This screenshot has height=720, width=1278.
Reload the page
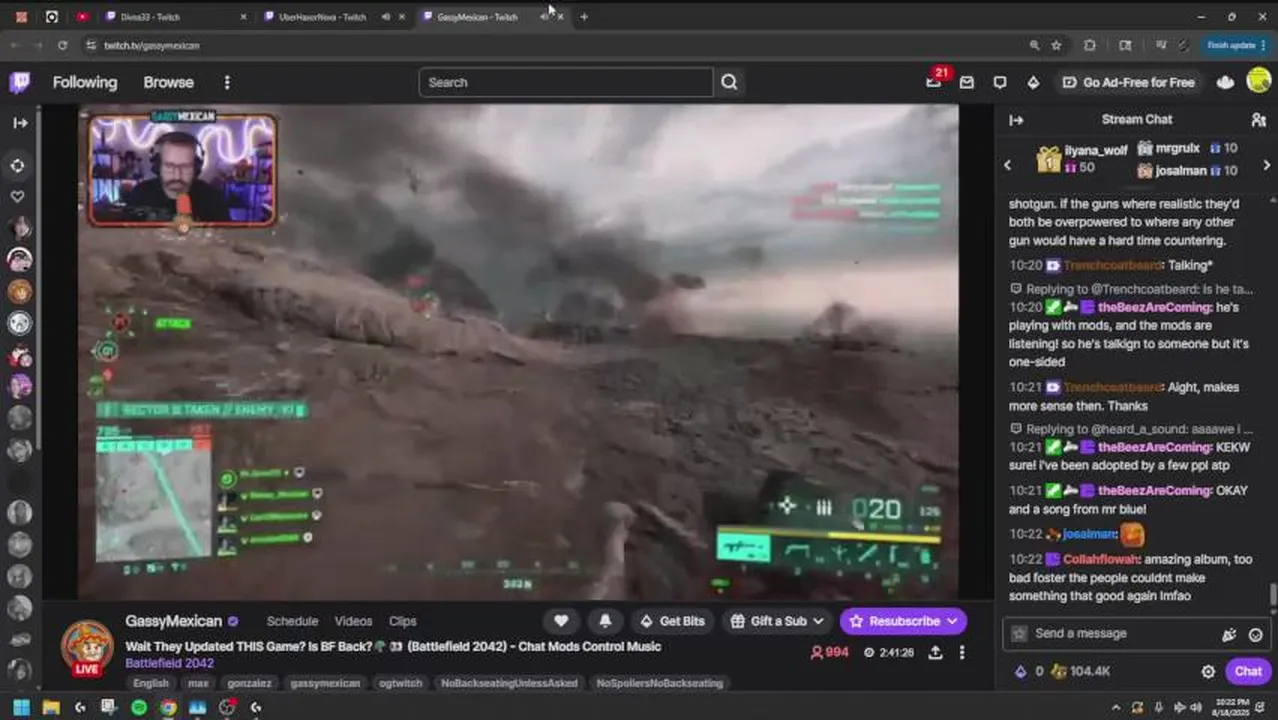pos(62,45)
